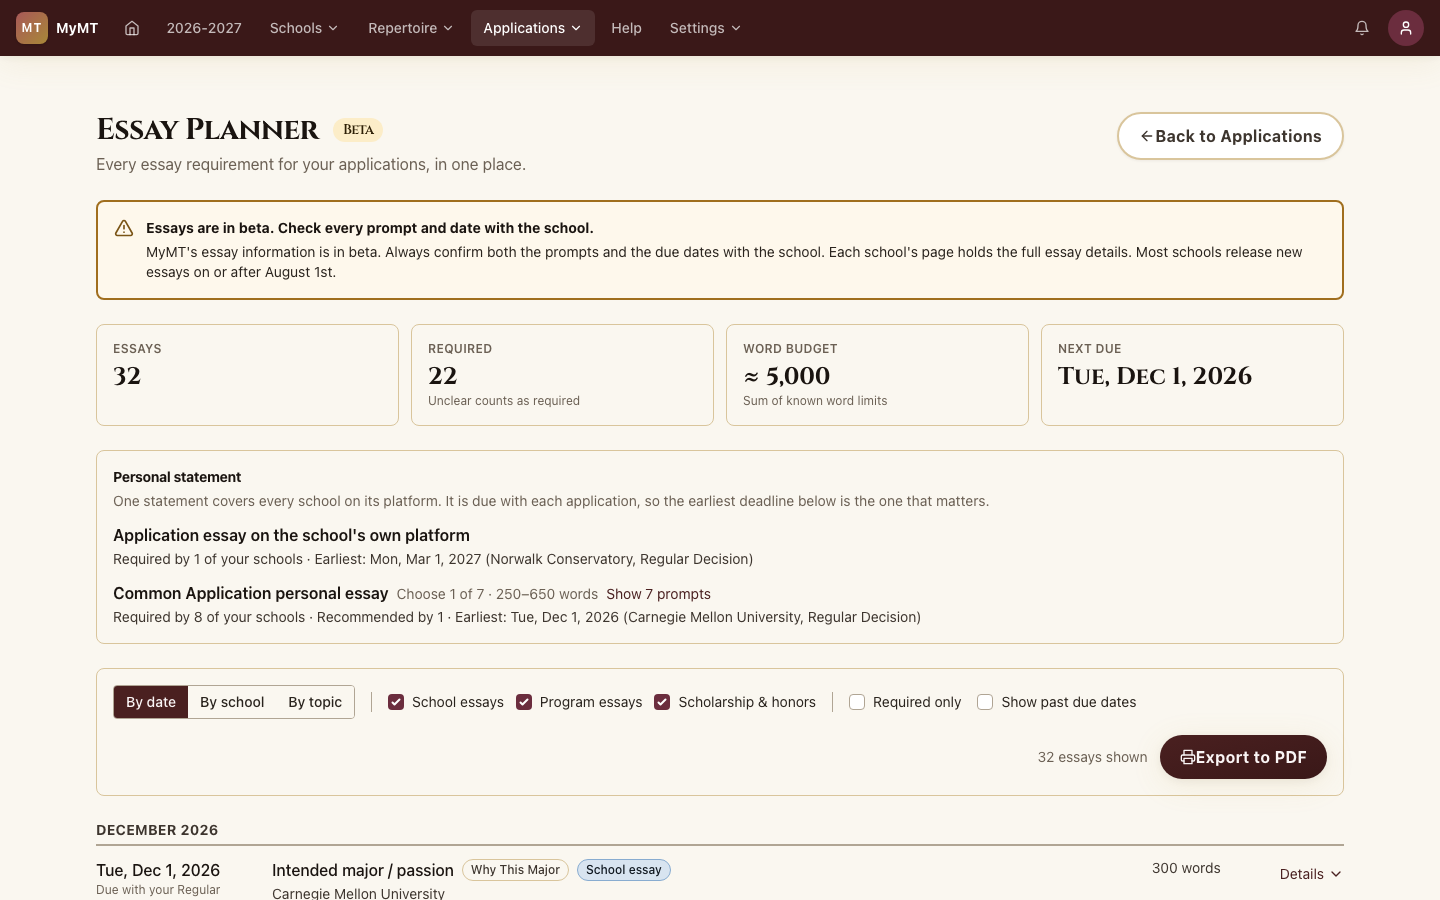Click the printer icon on Export to PDF
1440x900 pixels.
click(x=1187, y=757)
